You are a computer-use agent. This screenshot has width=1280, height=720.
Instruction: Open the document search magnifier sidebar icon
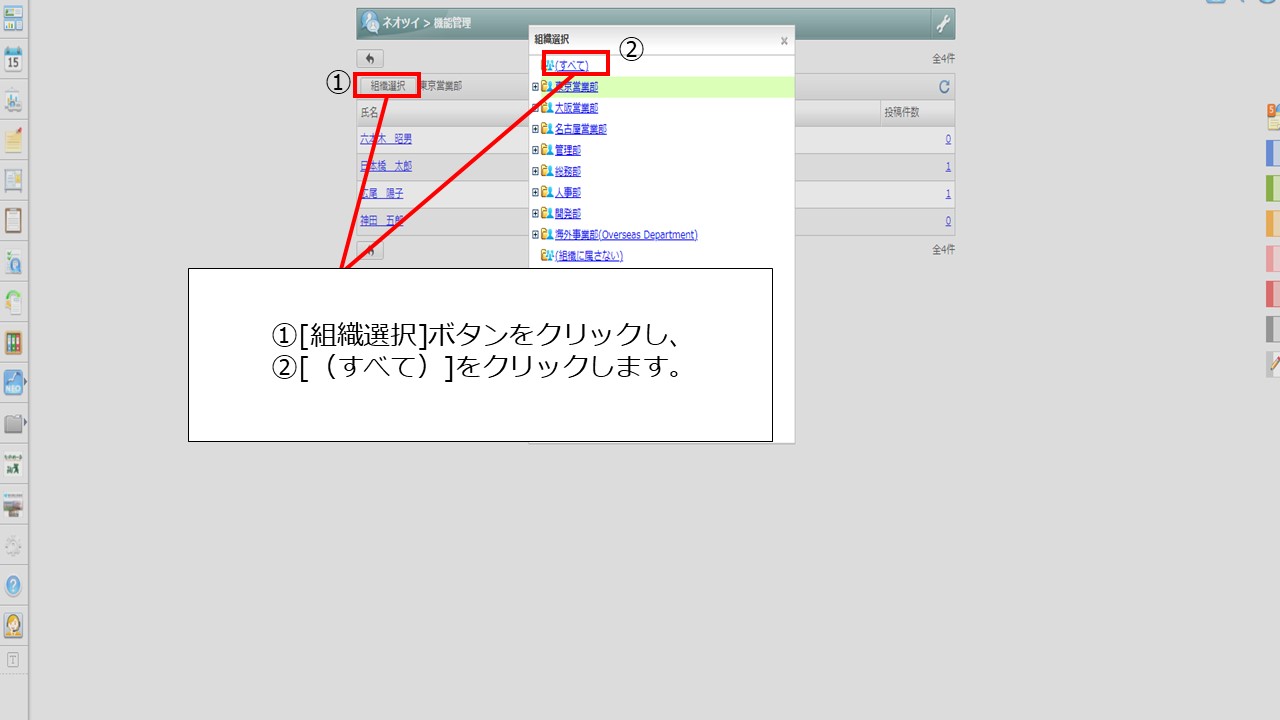coord(14,262)
